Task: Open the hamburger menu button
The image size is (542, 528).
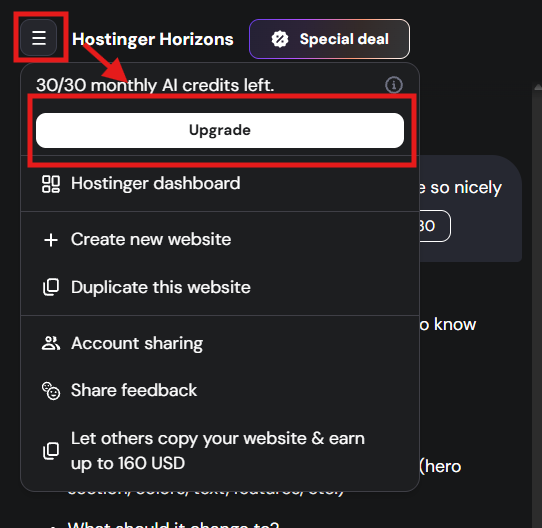Action: [39, 38]
